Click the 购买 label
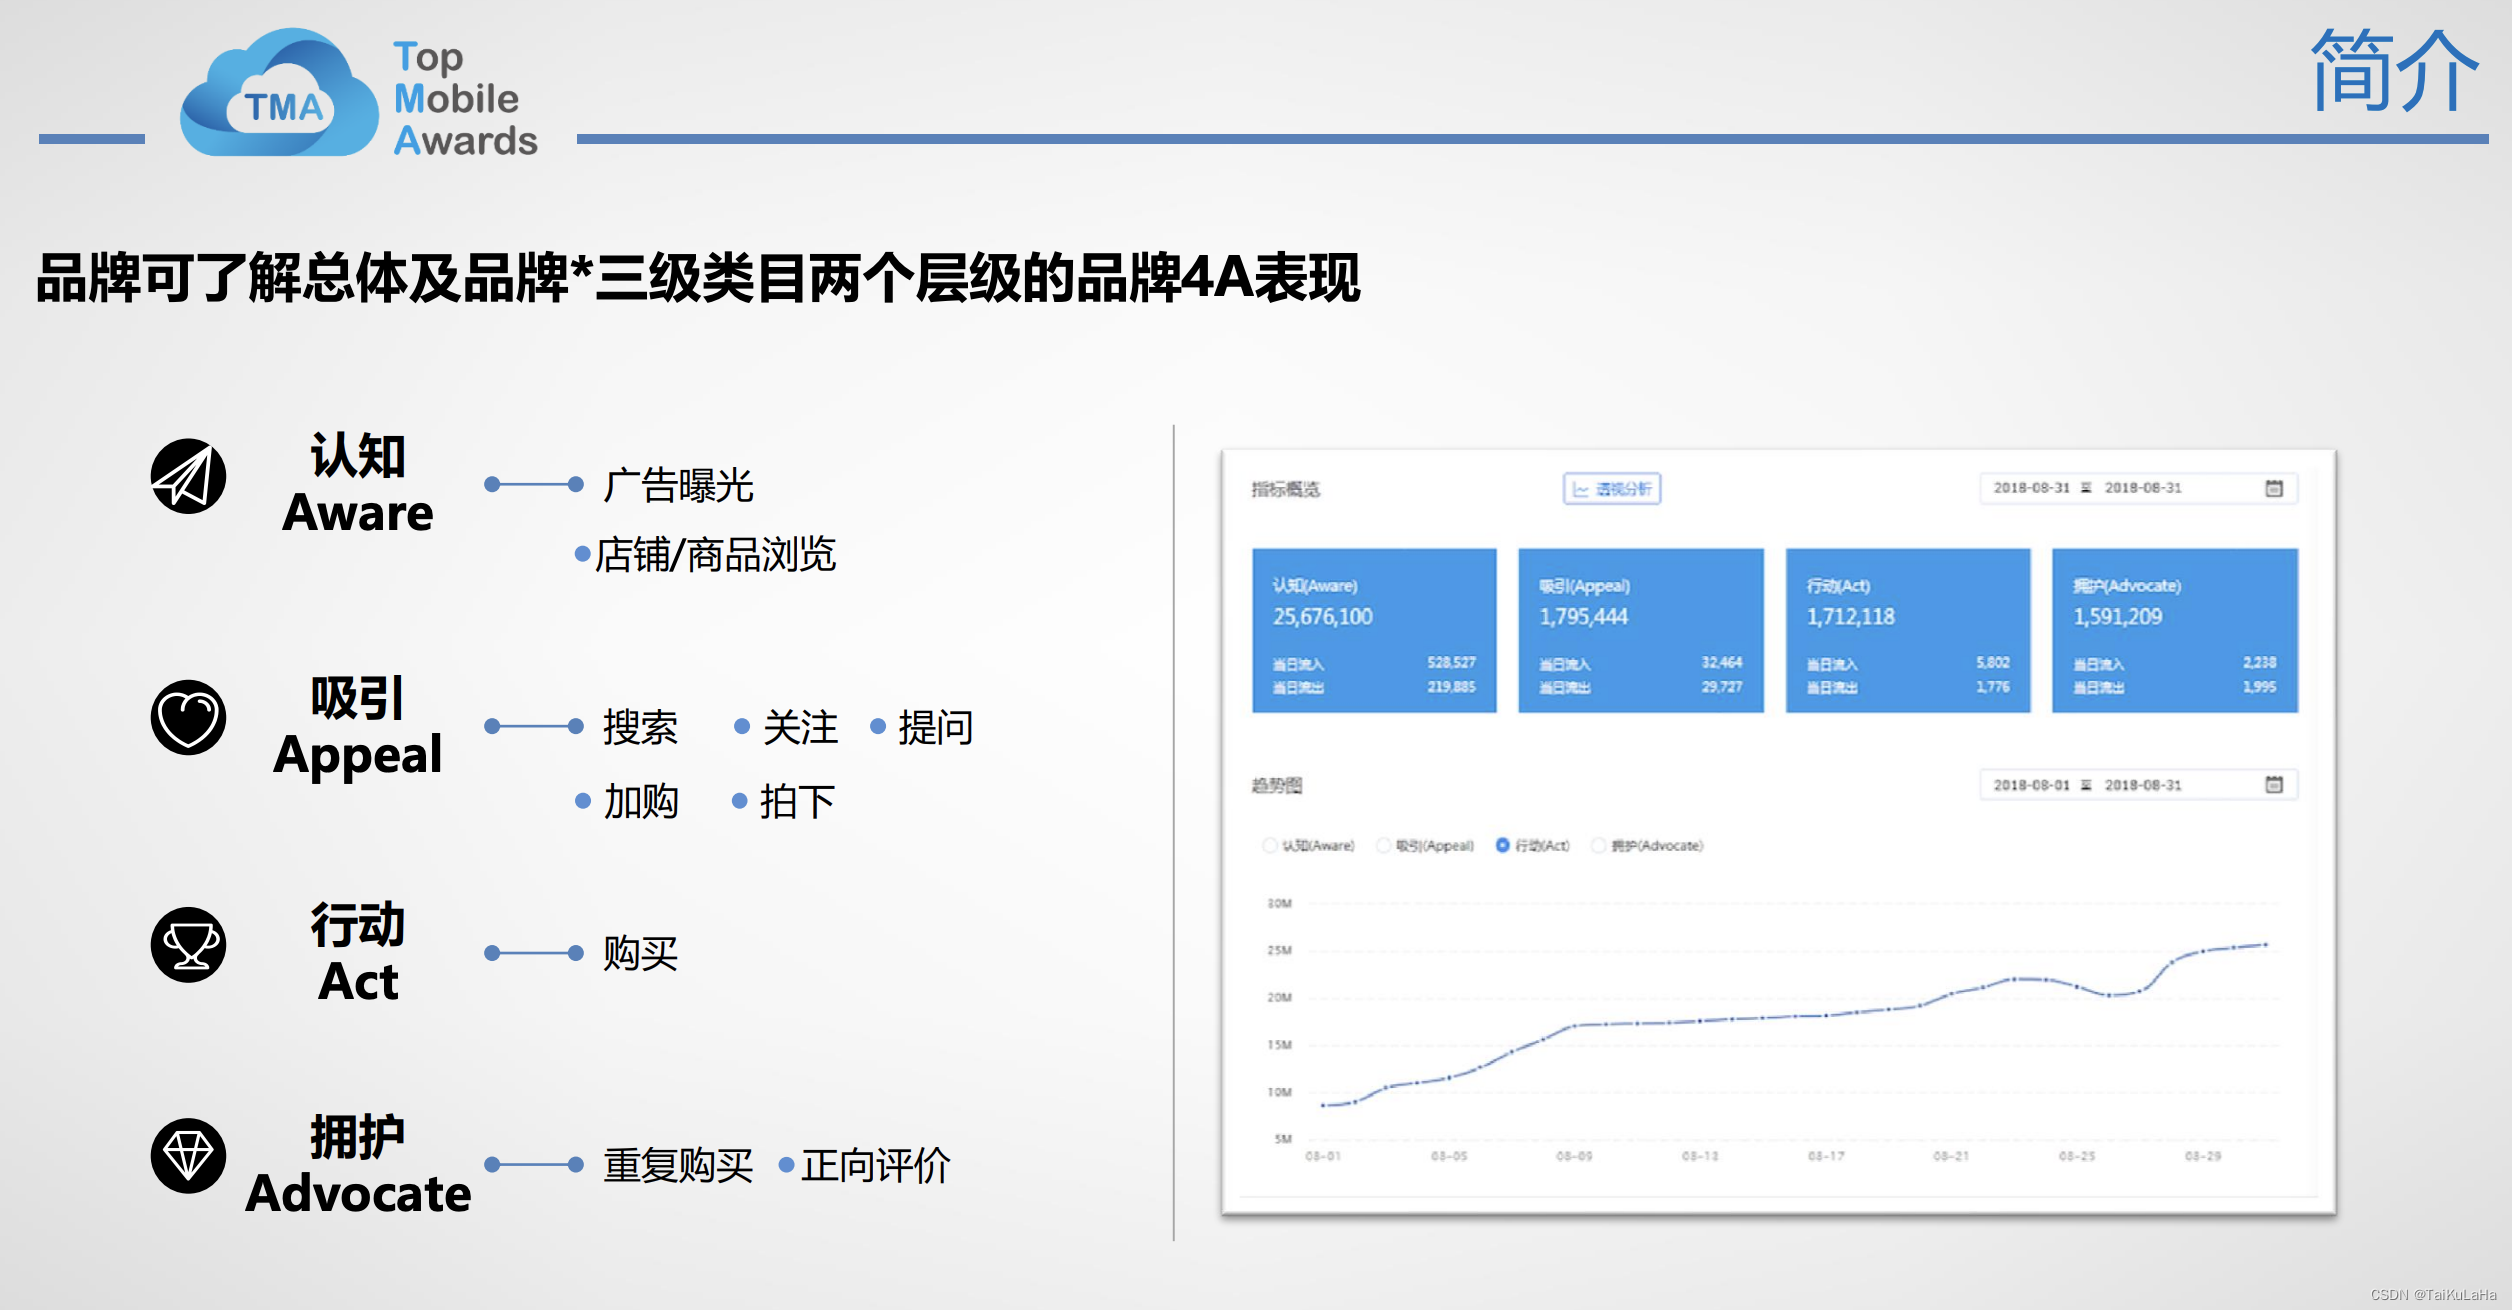The image size is (2512, 1310). click(640, 954)
